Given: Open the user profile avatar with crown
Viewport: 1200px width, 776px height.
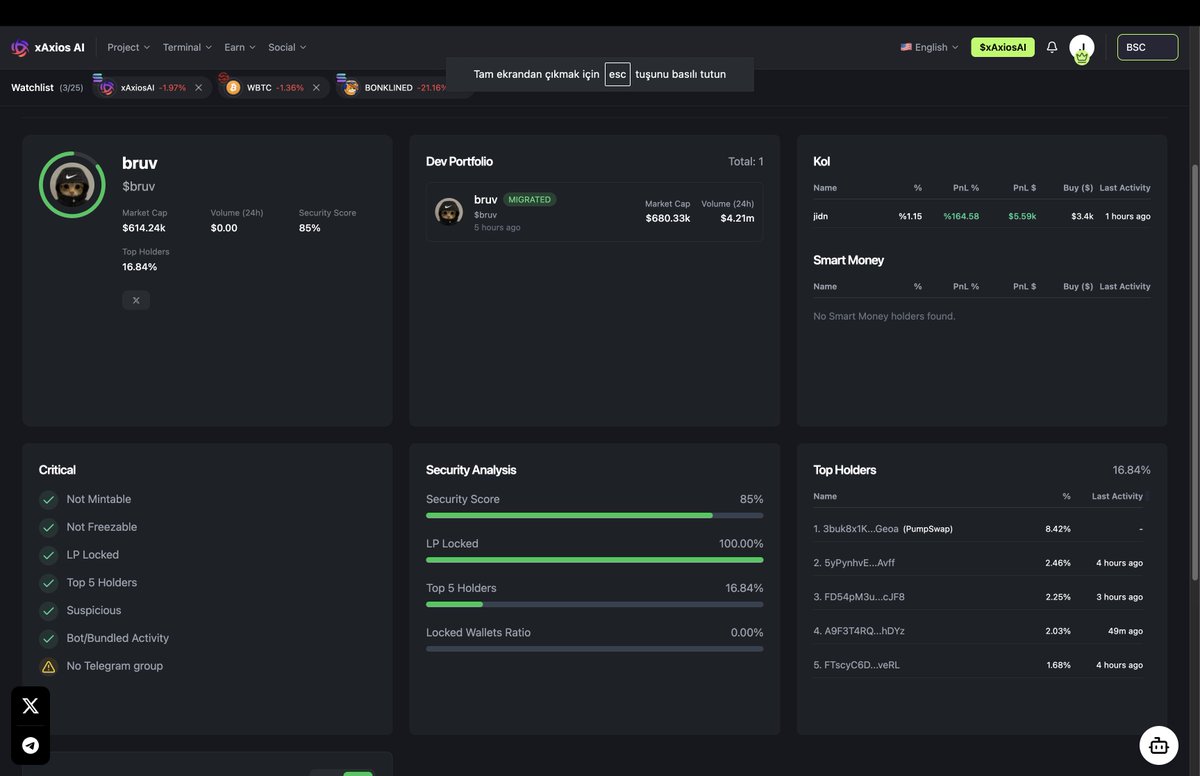Looking at the screenshot, I should 1081,48.
